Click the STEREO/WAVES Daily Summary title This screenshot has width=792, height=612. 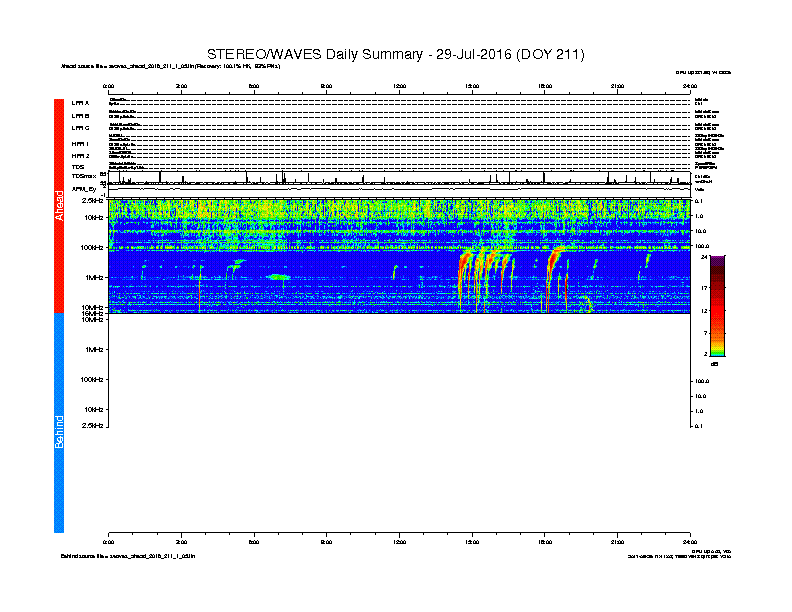pyautogui.click(x=395, y=54)
